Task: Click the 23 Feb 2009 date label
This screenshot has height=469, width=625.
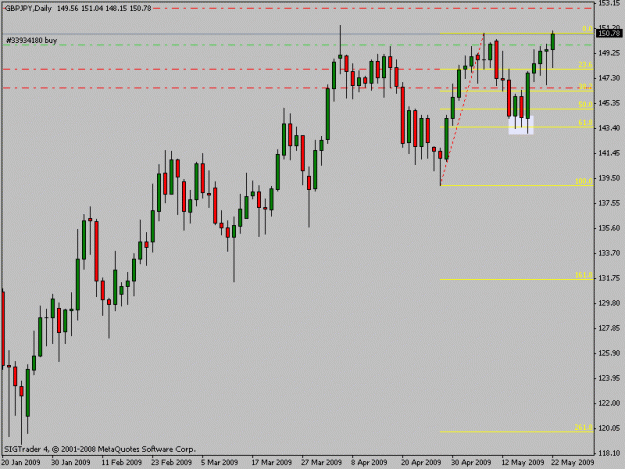Action: click(x=171, y=463)
